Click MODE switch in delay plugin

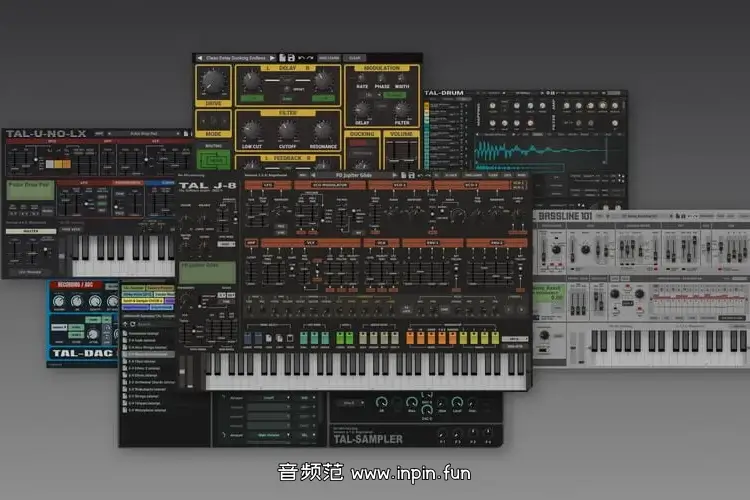click(213, 121)
